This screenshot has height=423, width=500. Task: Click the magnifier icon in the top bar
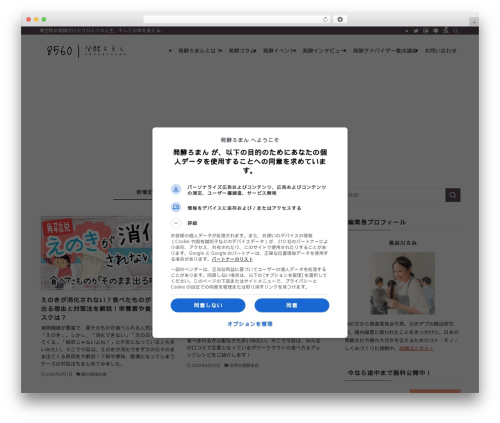click(455, 31)
